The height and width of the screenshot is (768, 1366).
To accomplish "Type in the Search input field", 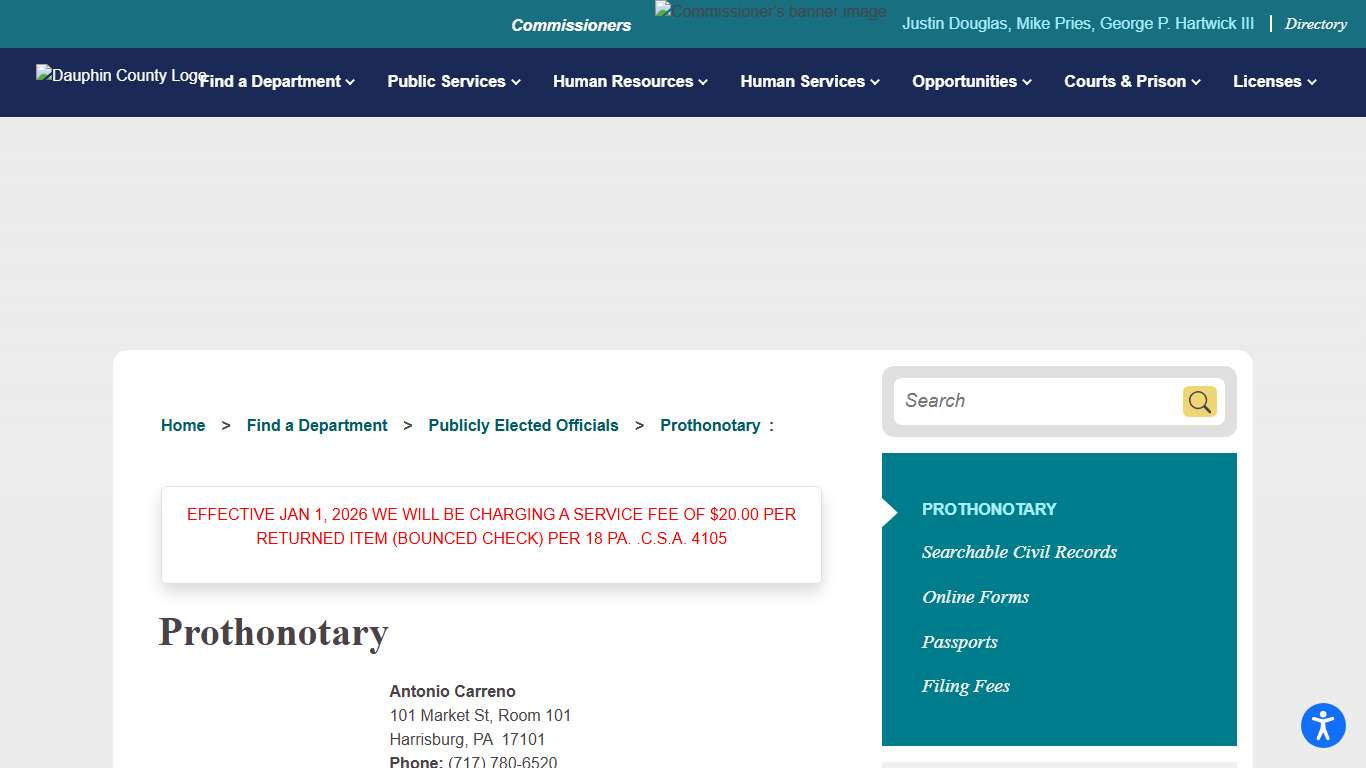I will tap(1035, 401).
